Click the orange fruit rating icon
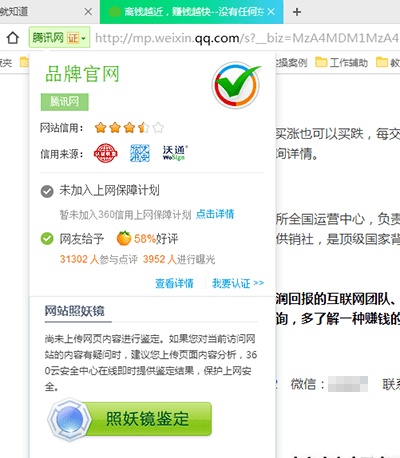 tap(124, 238)
